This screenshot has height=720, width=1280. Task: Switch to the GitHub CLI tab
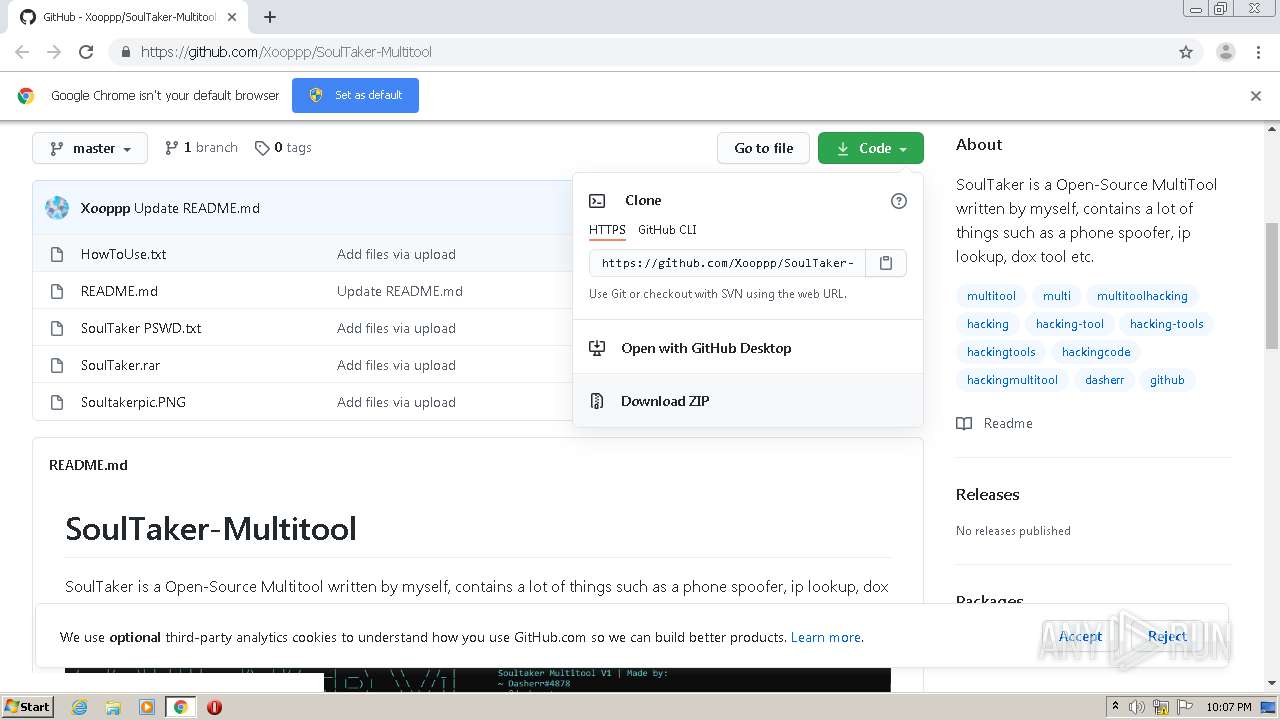pos(667,230)
